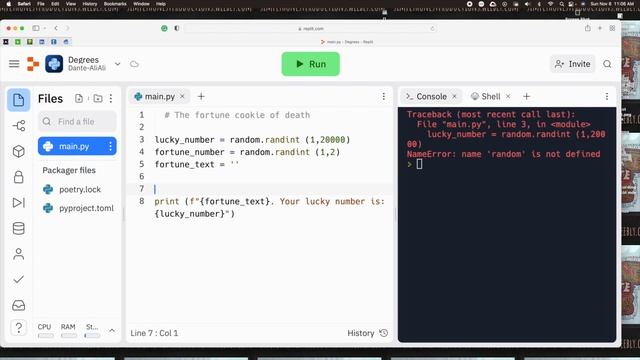Open the Bookmarks menu in menu bar
The width and height of the screenshot is (640, 360).
coord(115,4)
